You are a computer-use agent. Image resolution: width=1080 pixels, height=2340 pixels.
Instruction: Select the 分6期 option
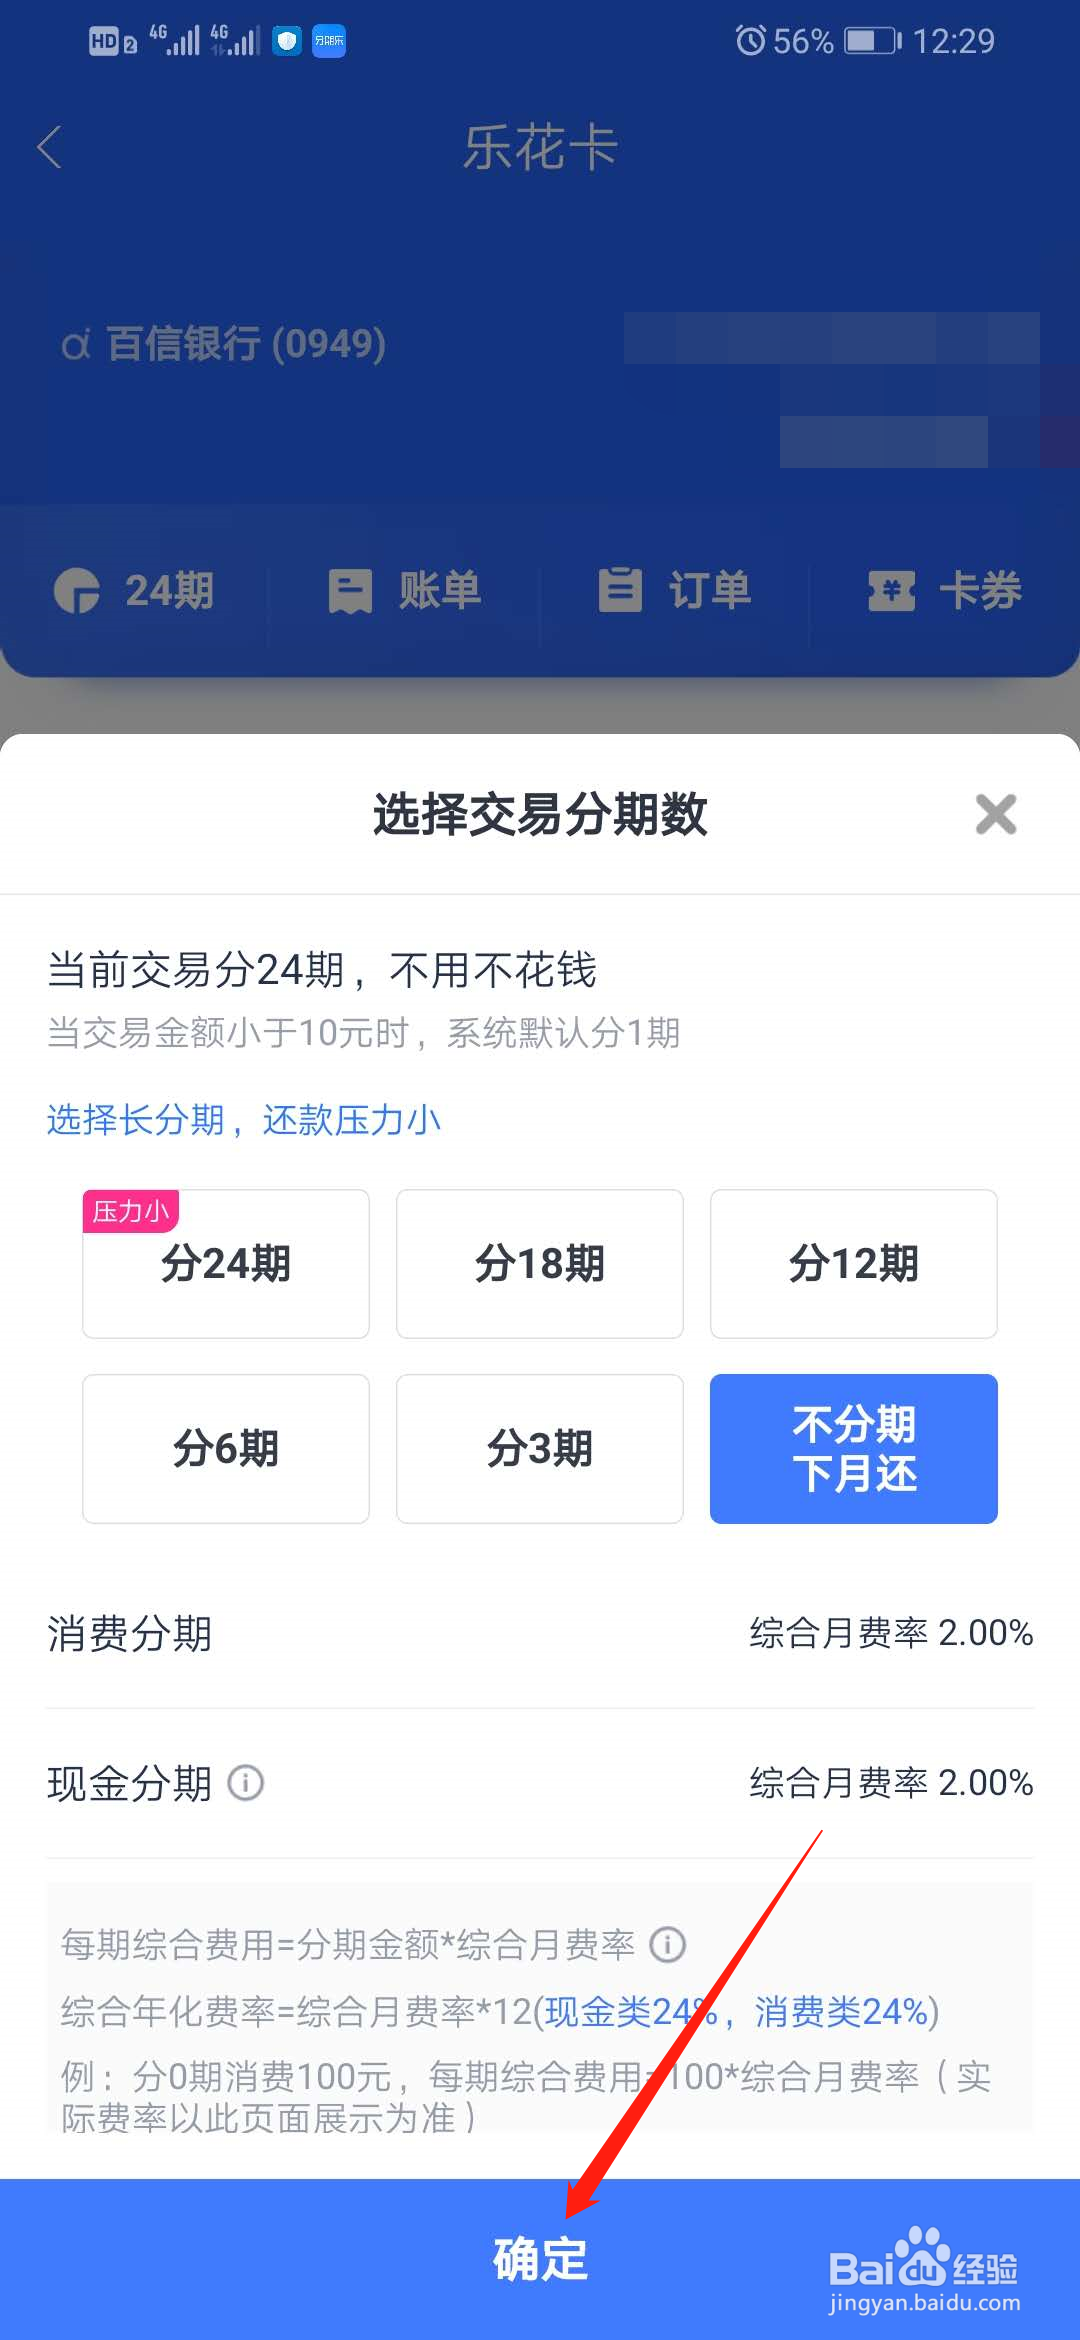pyautogui.click(x=226, y=1448)
